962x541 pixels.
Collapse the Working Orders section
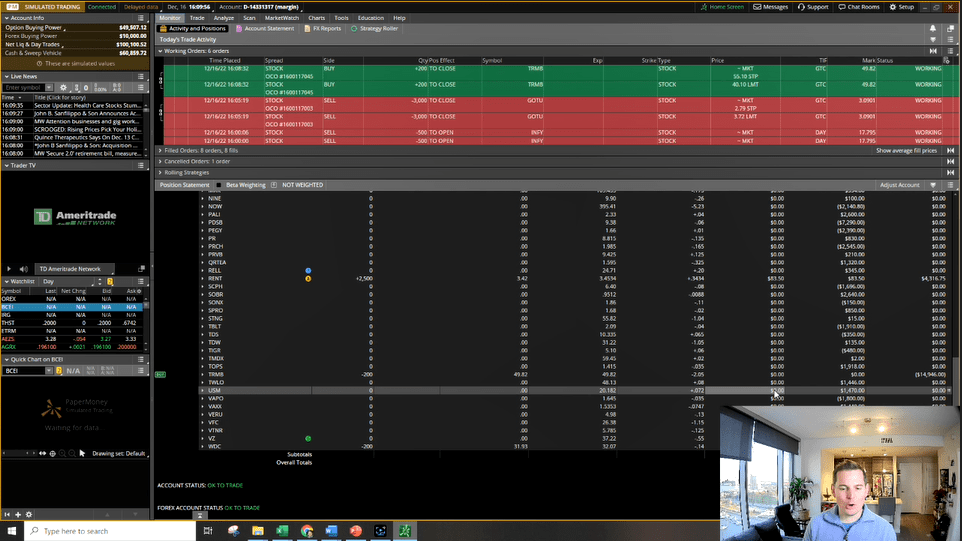(161, 50)
